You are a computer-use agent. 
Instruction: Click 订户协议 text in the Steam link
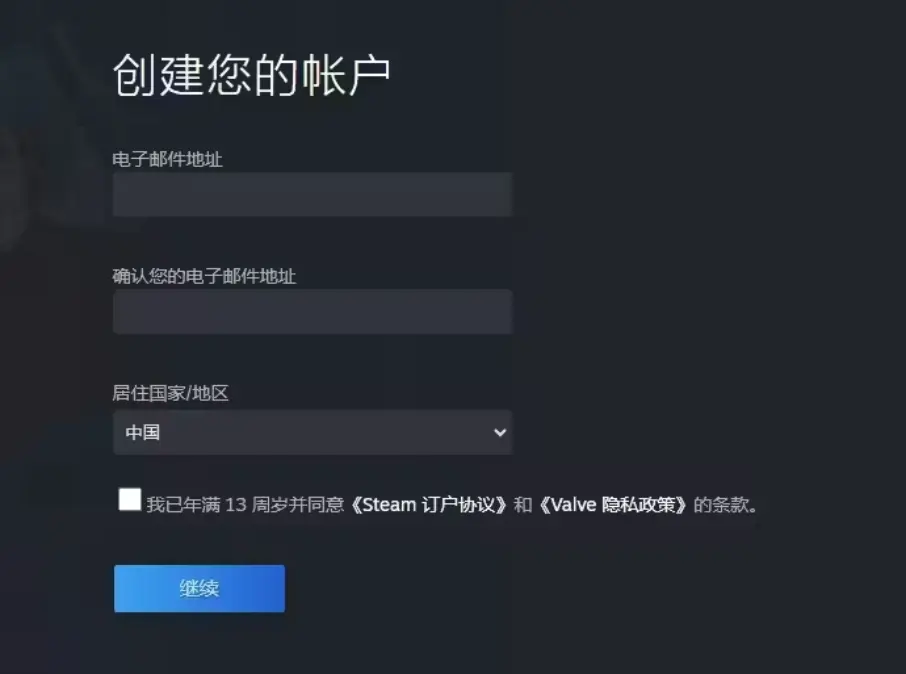(x=458, y=505)
